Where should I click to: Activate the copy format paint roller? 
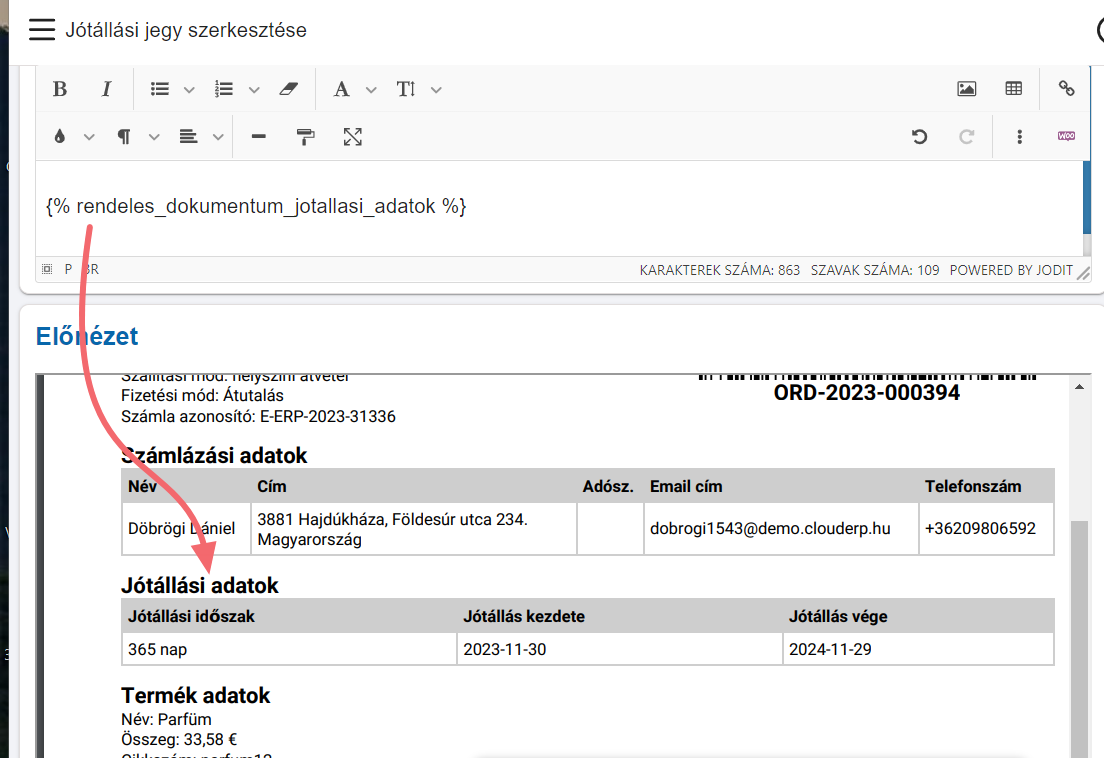[306, 137]
